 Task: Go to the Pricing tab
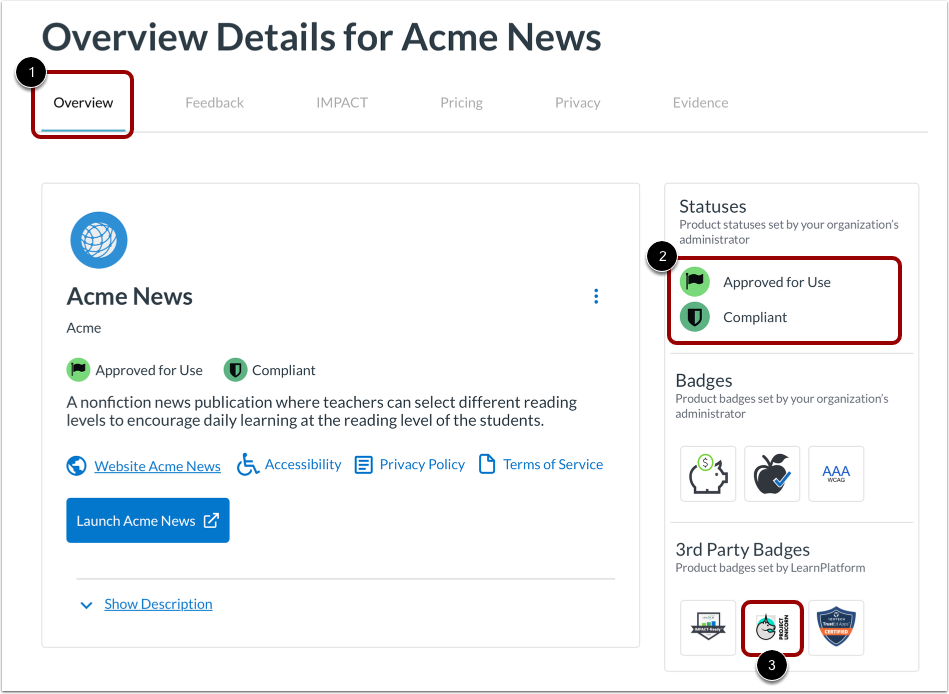pos(461,103)
